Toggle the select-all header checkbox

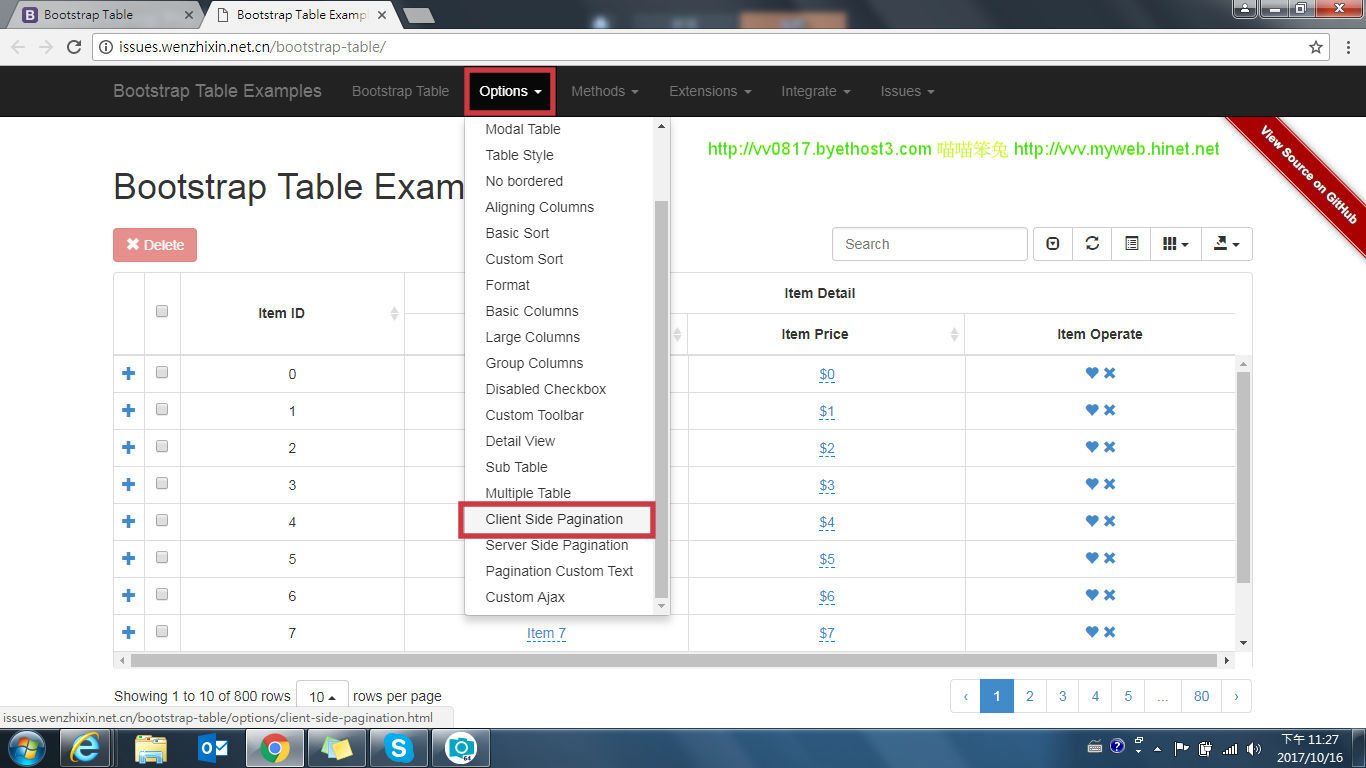(162, 311)
